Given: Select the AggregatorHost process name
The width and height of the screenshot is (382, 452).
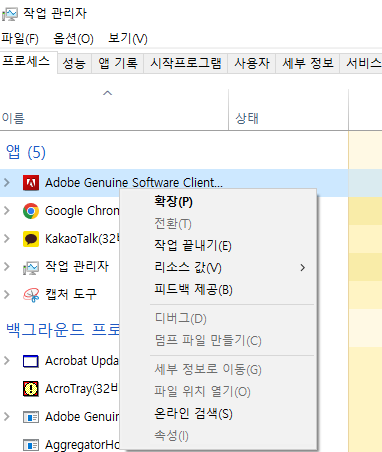Looking at the screenshot, I should tap(82, 445).
